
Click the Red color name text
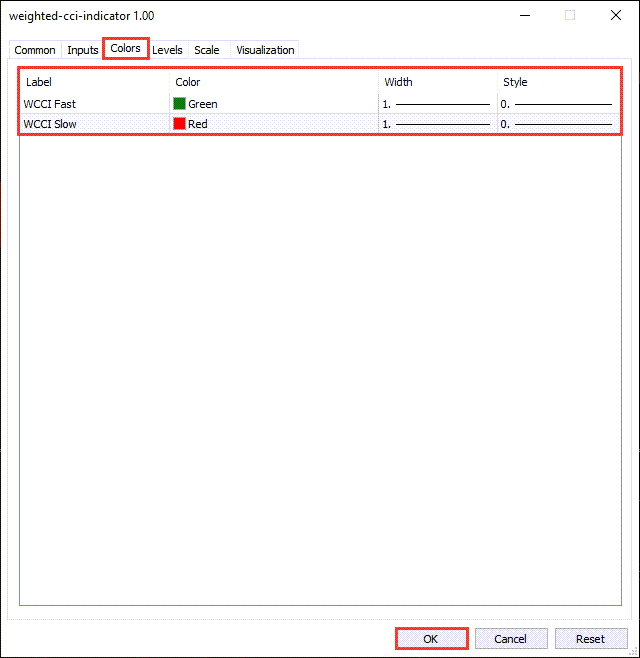click(x=198, y=124)
